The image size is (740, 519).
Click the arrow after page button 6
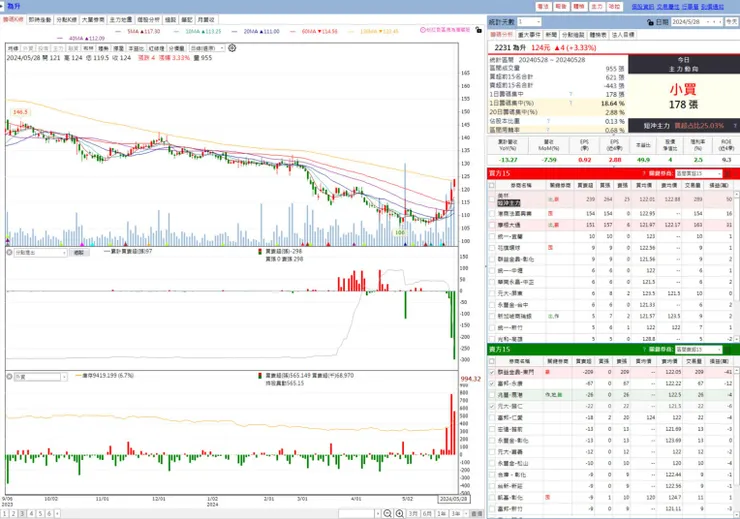(58, 513)
